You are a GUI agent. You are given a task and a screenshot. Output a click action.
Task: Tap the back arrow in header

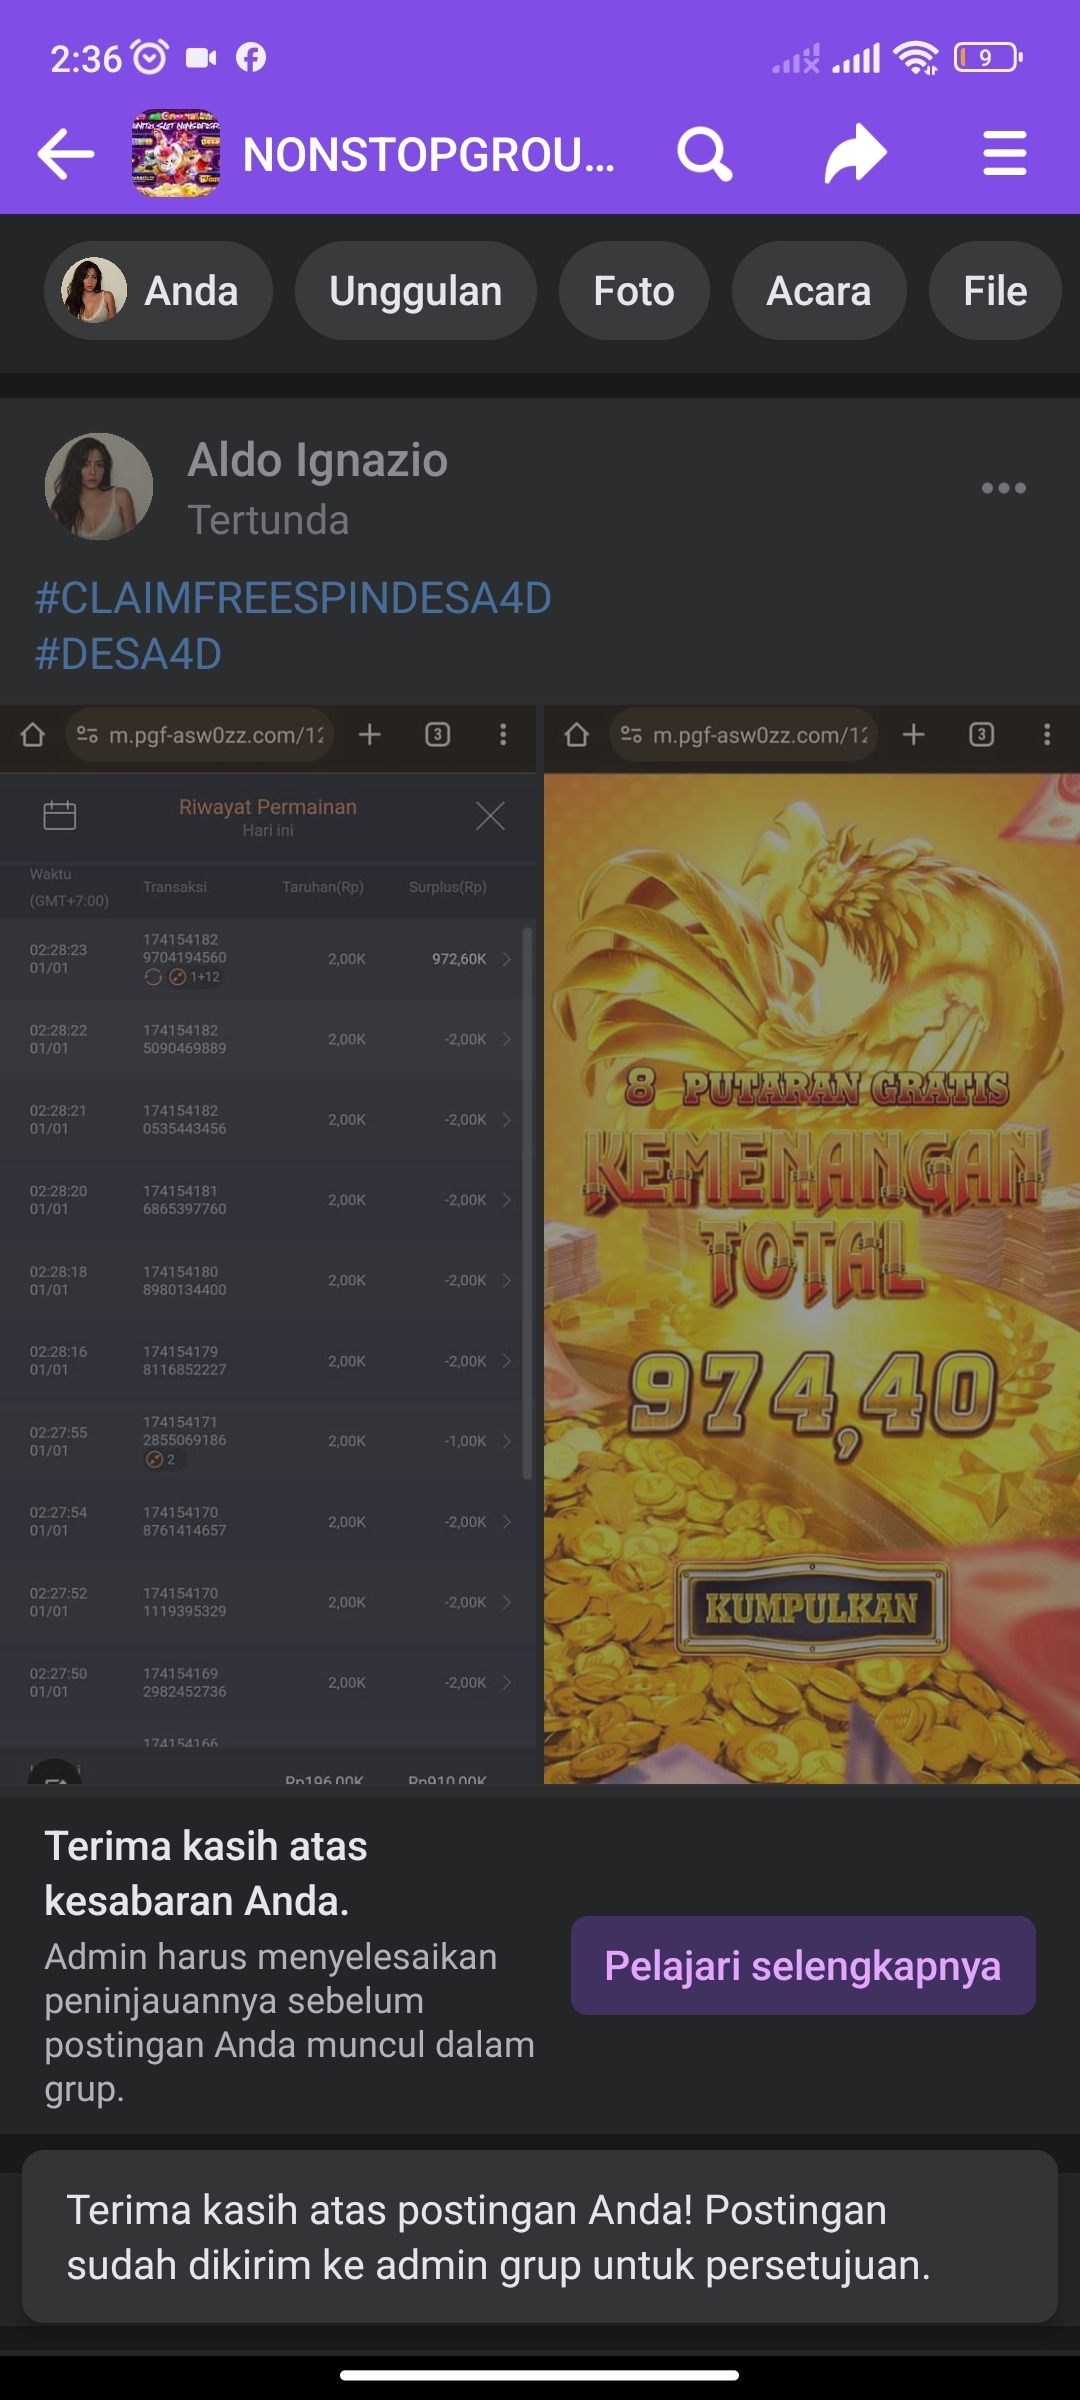click(66, 154)
